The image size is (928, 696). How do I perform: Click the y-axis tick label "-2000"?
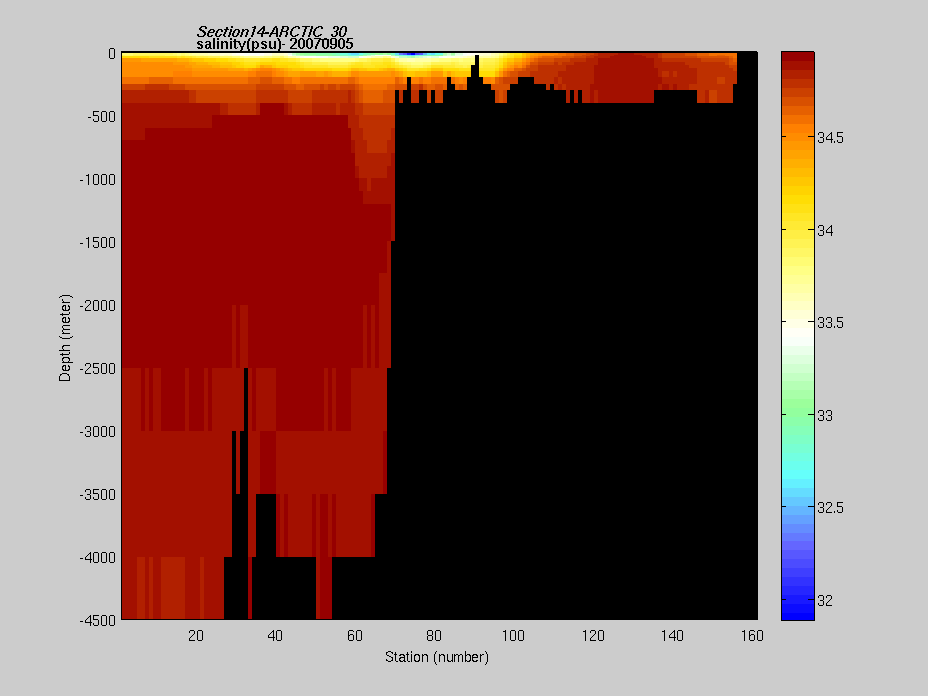pyautogui.click(x=98, y=306)
